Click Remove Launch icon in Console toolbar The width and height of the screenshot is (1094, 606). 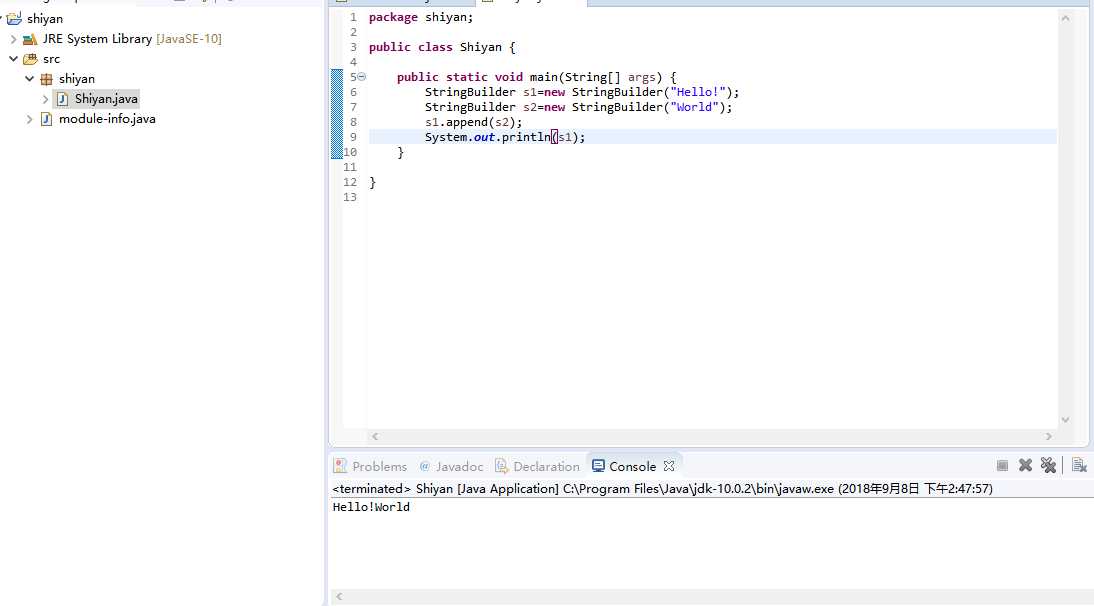[x=1025, y=466]
